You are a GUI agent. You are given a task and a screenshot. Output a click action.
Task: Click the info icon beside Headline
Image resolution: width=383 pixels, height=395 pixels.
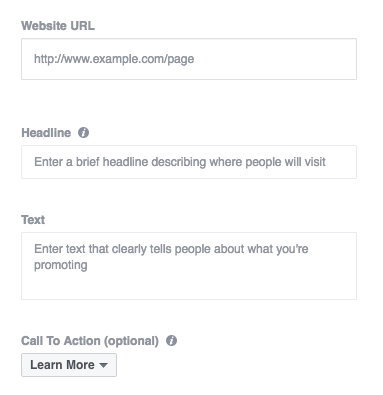(x=83, y=133)
